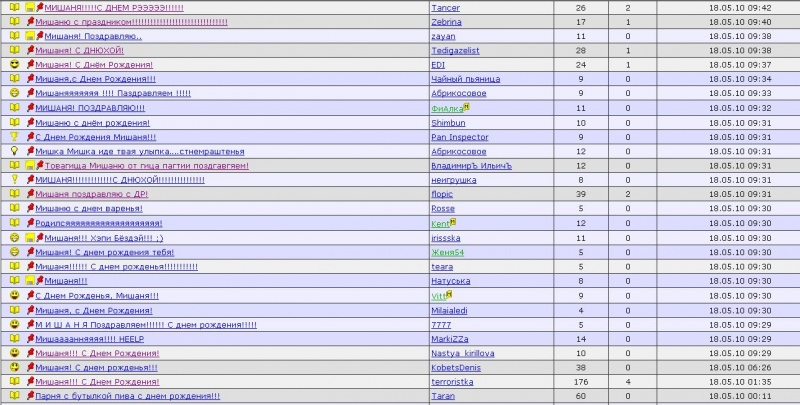Screen dimensions: 800x405
Task: Click the date '18.05.10 00:11'
Action: 740,396
